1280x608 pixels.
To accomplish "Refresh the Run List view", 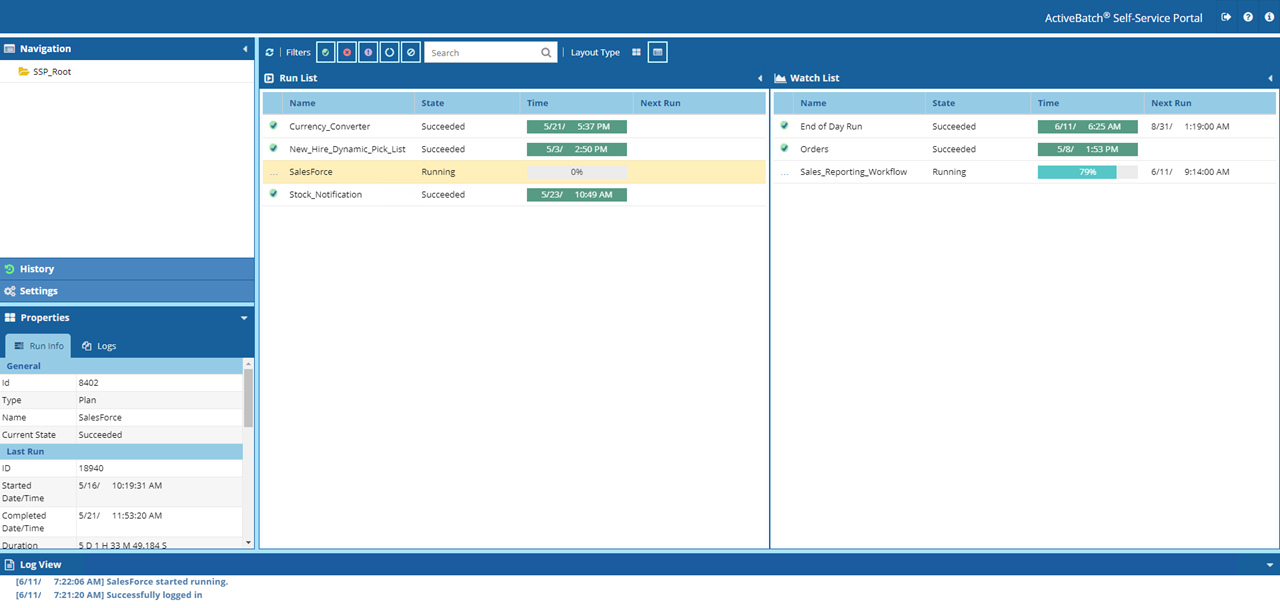I will [x=268, y=52].
